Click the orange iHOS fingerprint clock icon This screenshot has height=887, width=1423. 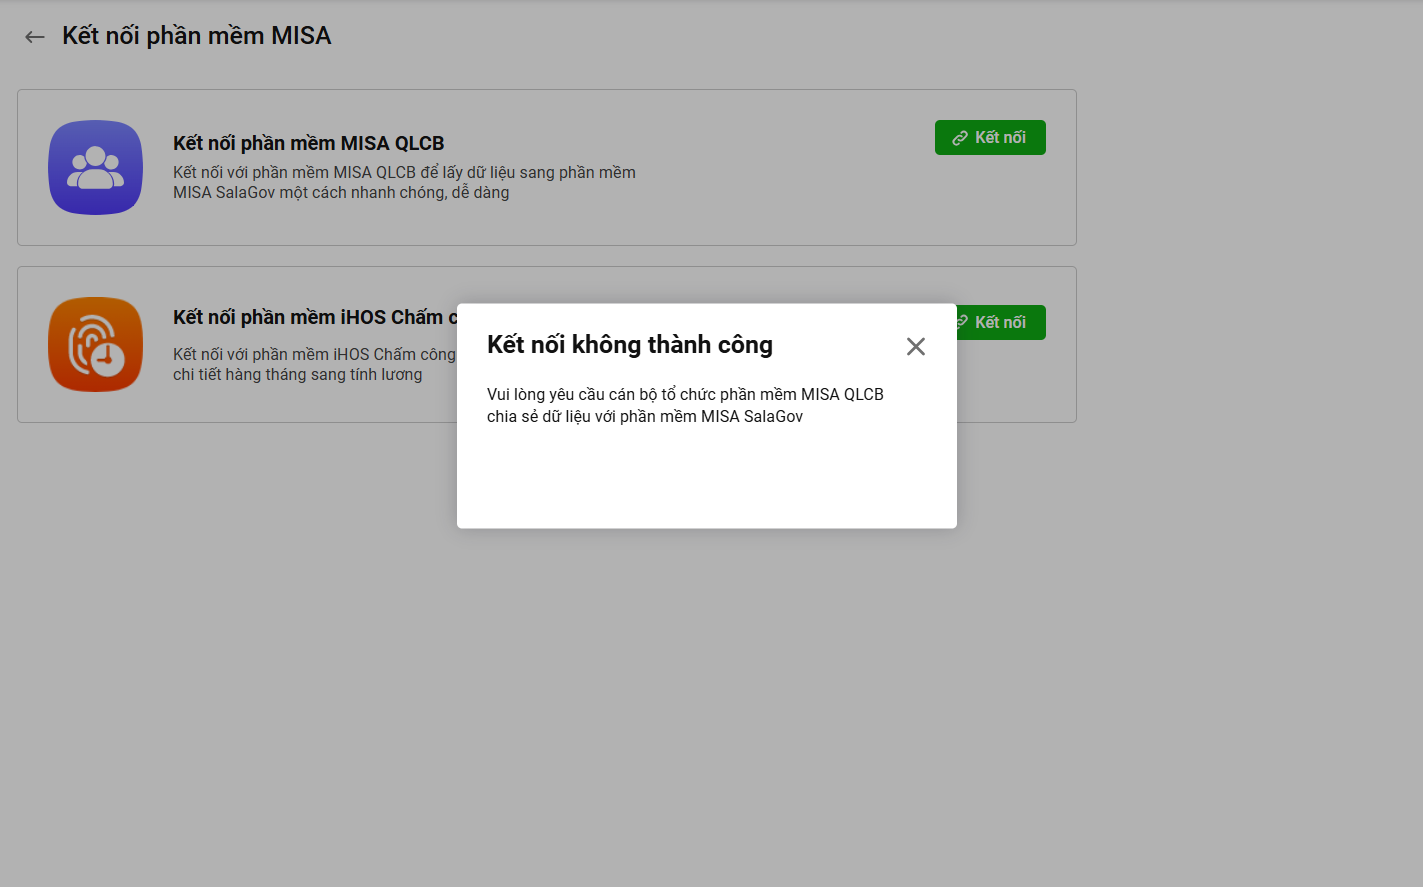(x=96, y=344)
